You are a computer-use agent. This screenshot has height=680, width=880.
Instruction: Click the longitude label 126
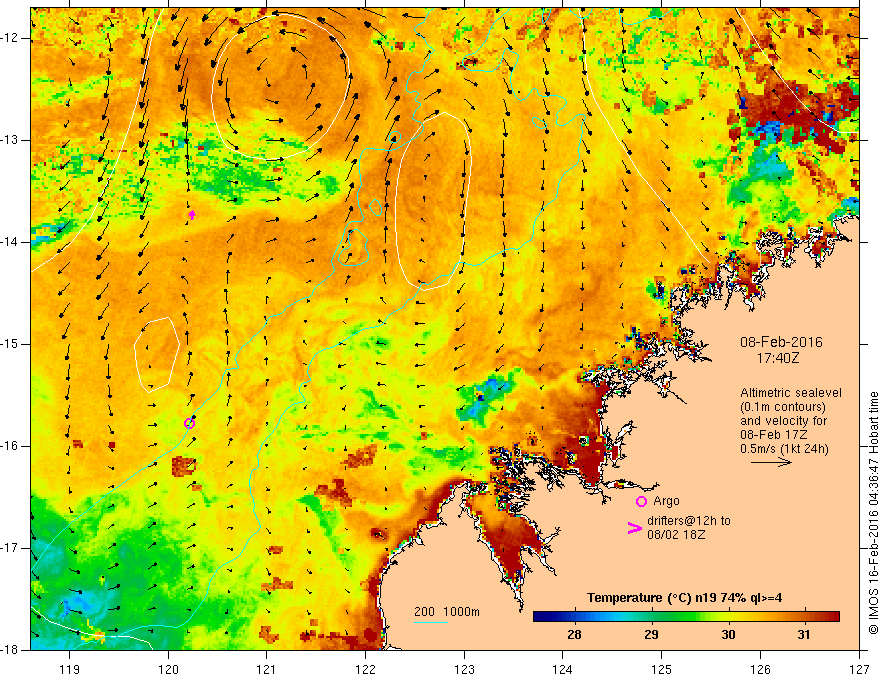(760, 669)
